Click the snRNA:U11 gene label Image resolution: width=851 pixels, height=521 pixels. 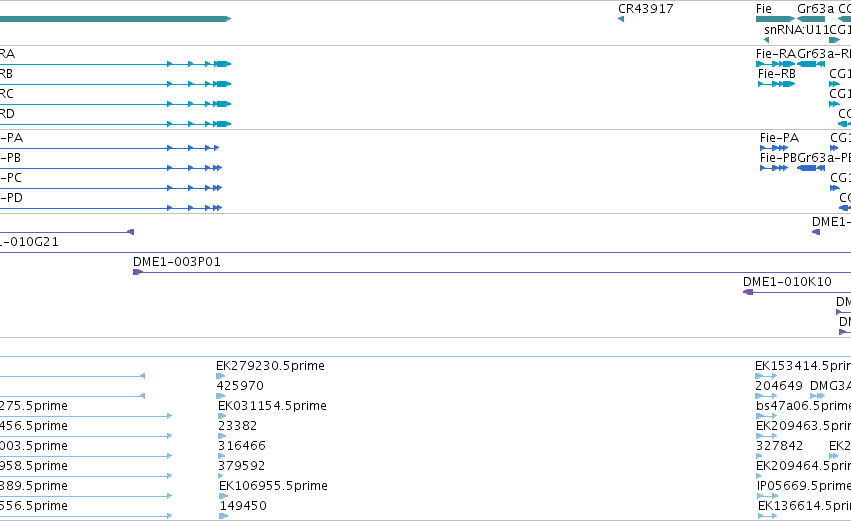click(x=796, y=30)
